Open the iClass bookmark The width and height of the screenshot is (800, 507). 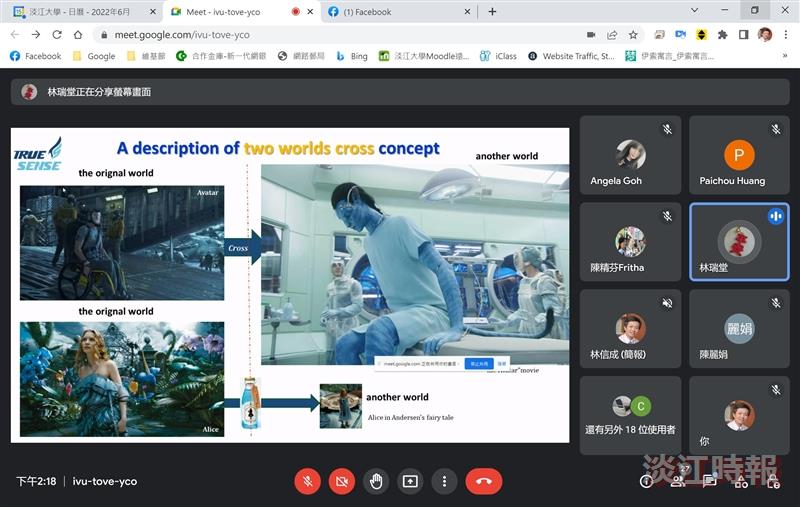coord(498,56)
